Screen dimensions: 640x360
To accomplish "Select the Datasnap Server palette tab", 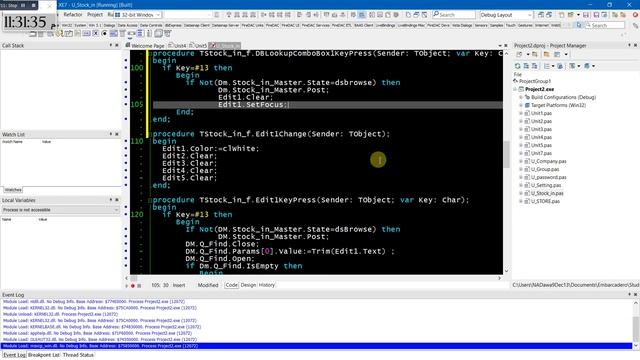I will [225, 25].
